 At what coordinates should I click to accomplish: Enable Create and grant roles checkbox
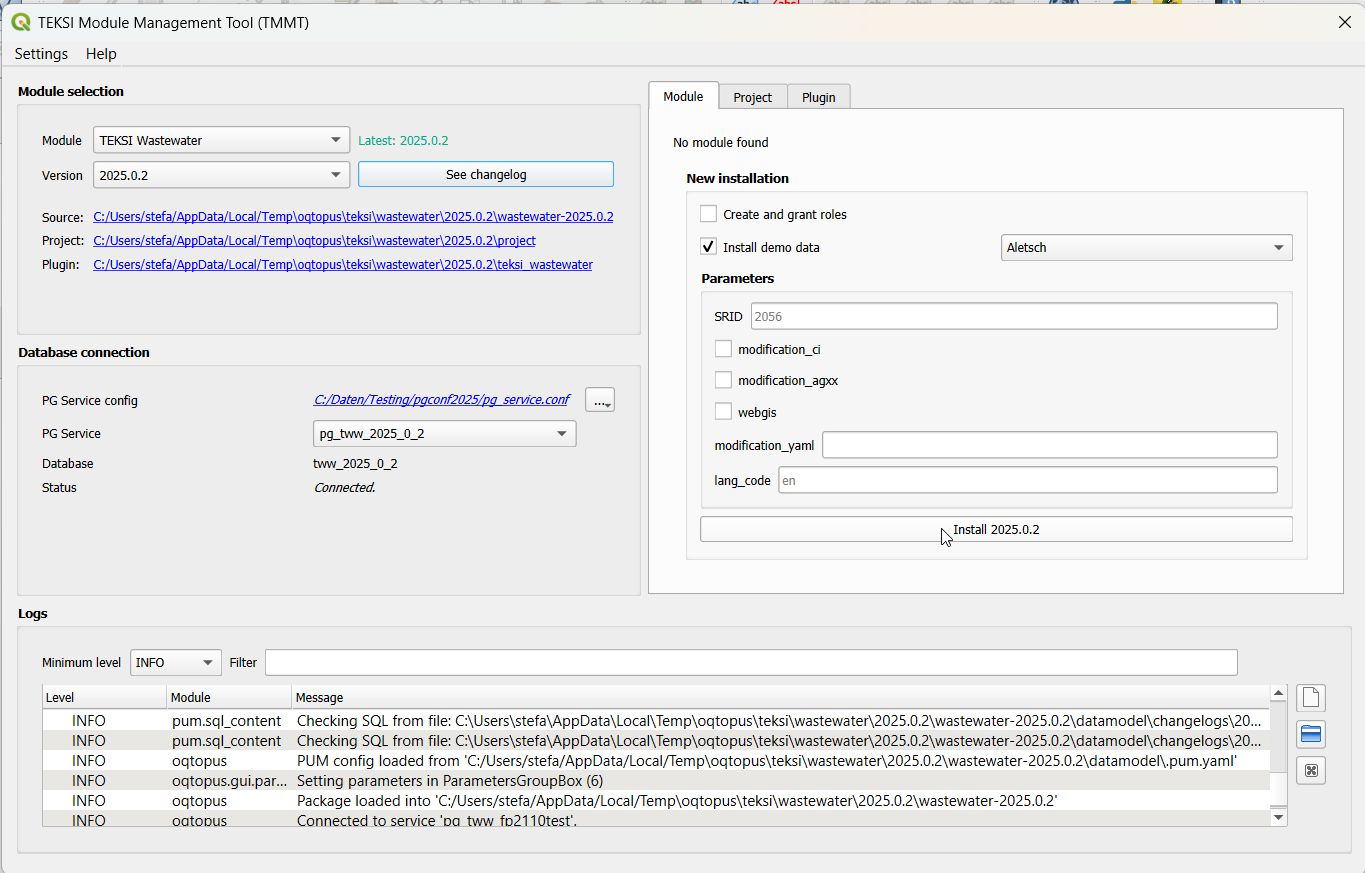point(709,214)
